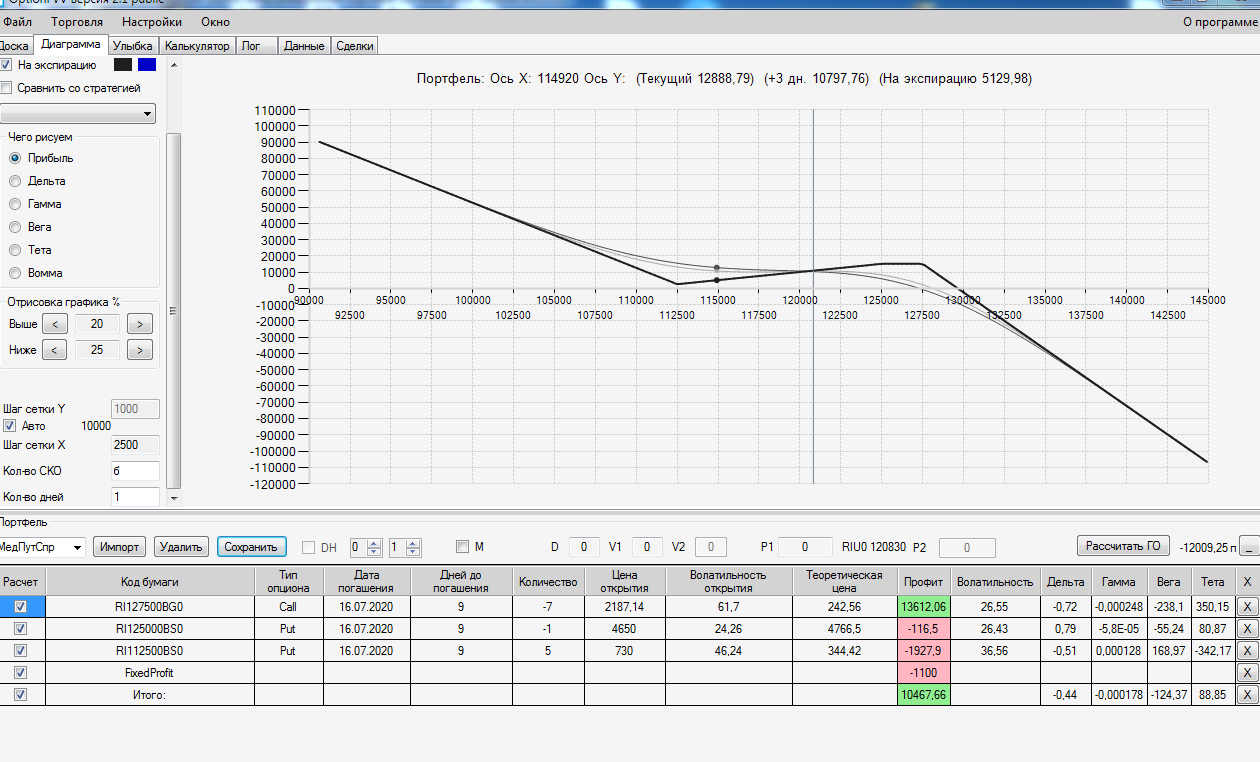Click the Удалить button
Screen dimensions: 1260x762
coord(182,547)
